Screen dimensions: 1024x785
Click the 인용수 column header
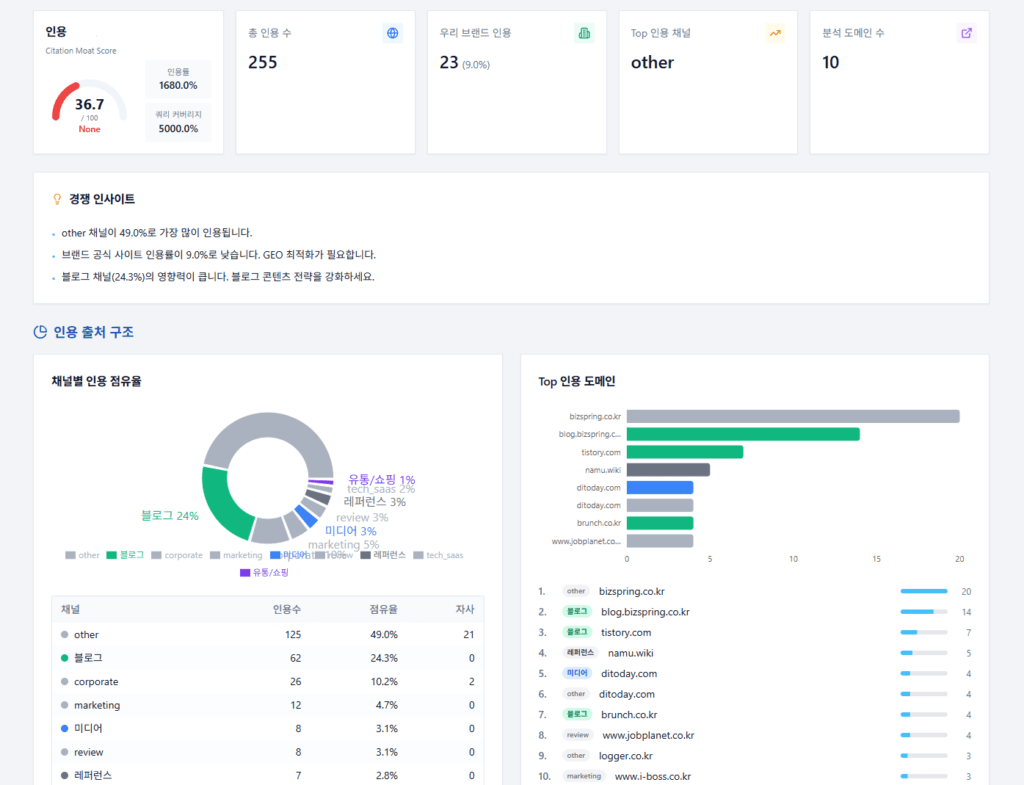287,609
